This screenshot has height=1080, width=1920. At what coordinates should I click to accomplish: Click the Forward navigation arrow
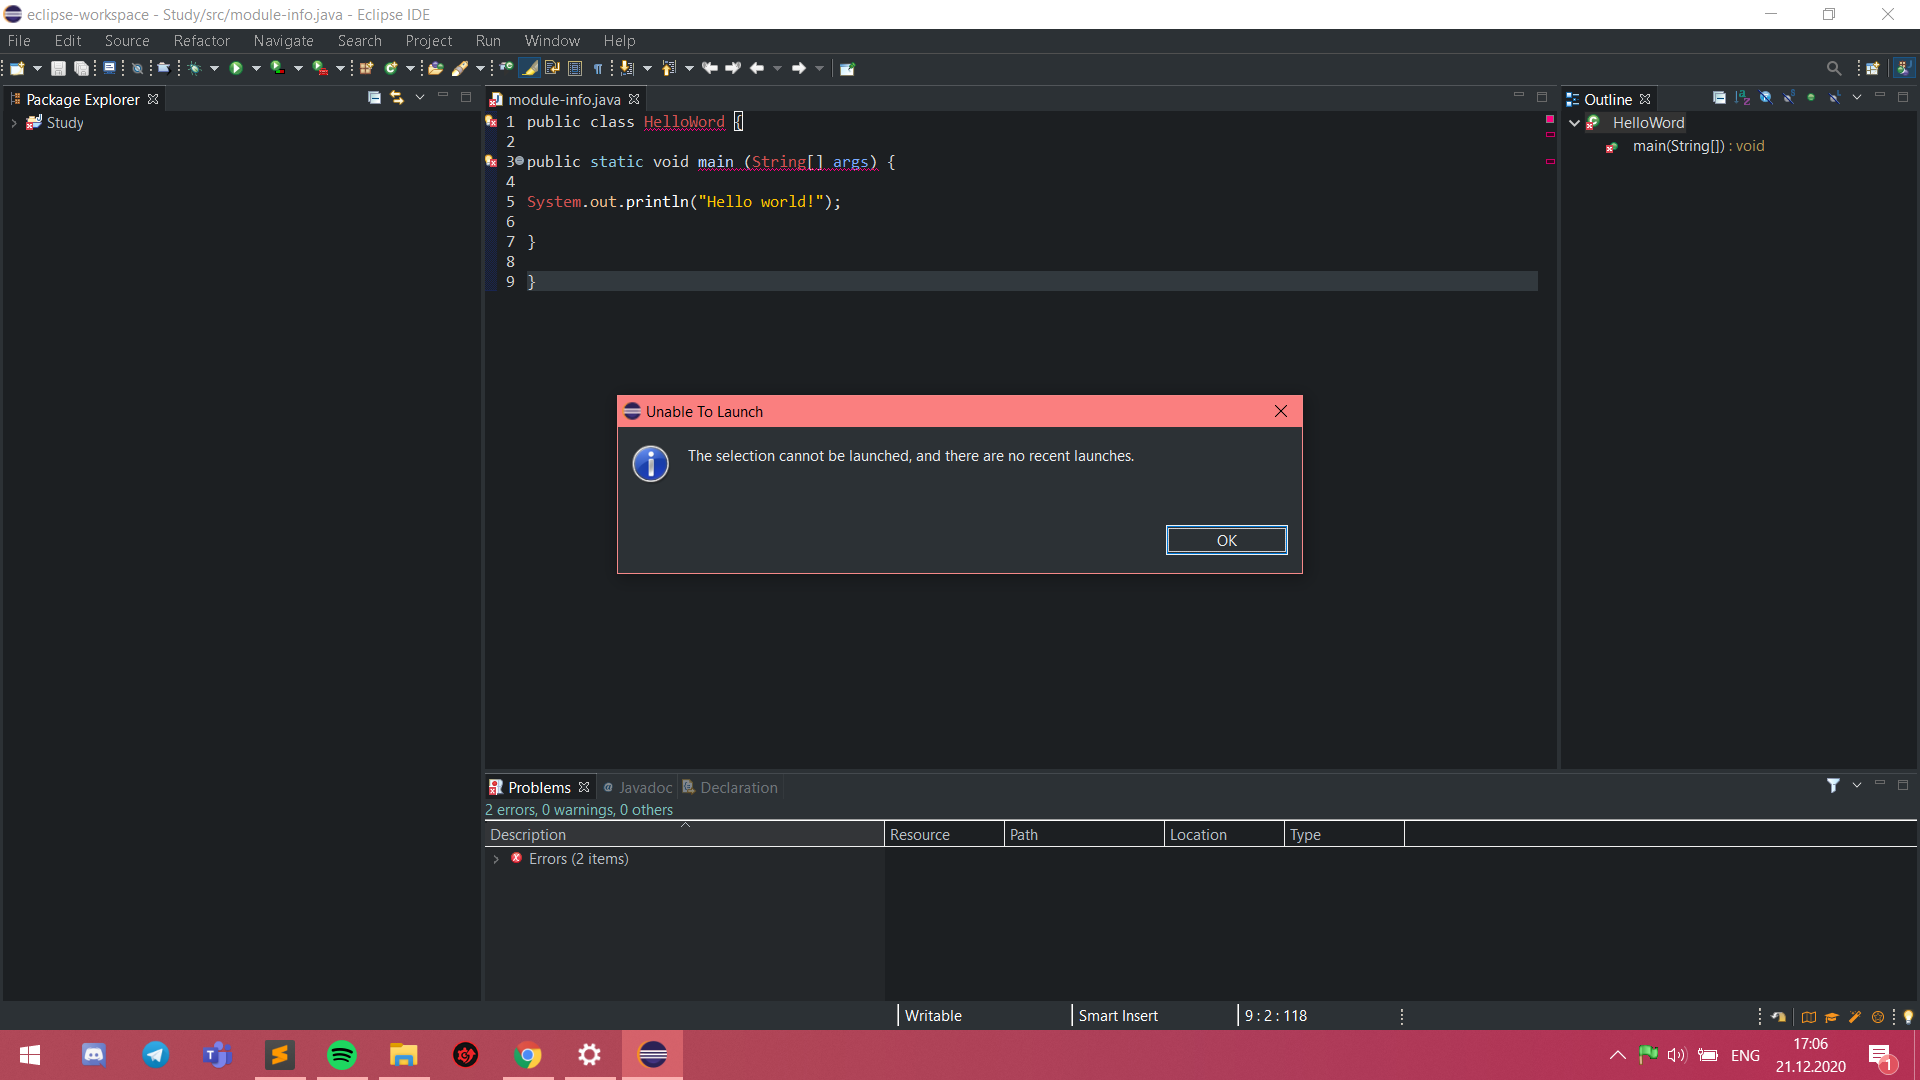pyautogui.click(x=799, y=68)
